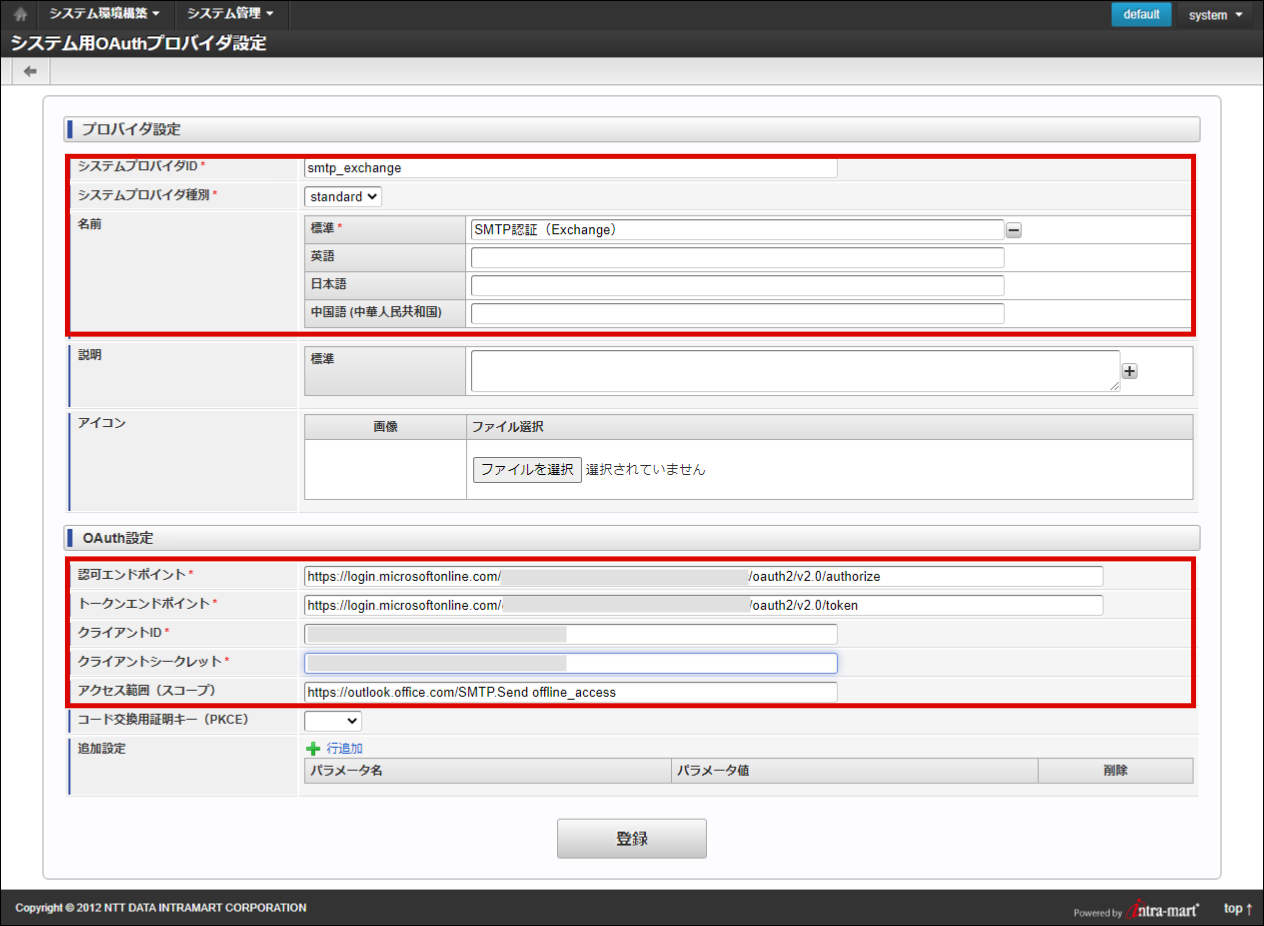The width and height of the screenshot is (1264, 926).
Task: Click the intra-mart logo in footer
Action: click(x=1163, y=910)
